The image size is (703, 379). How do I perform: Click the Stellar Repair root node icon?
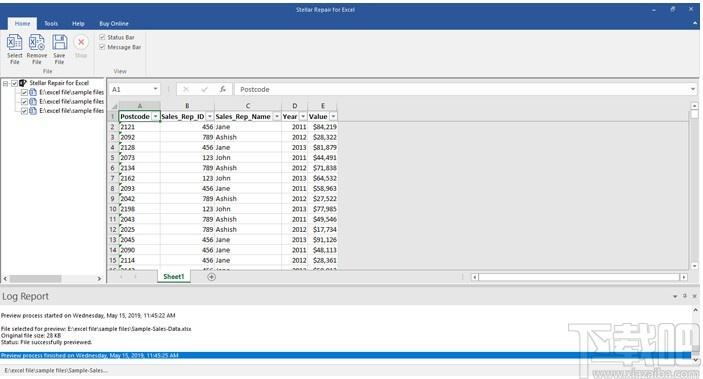23,83
